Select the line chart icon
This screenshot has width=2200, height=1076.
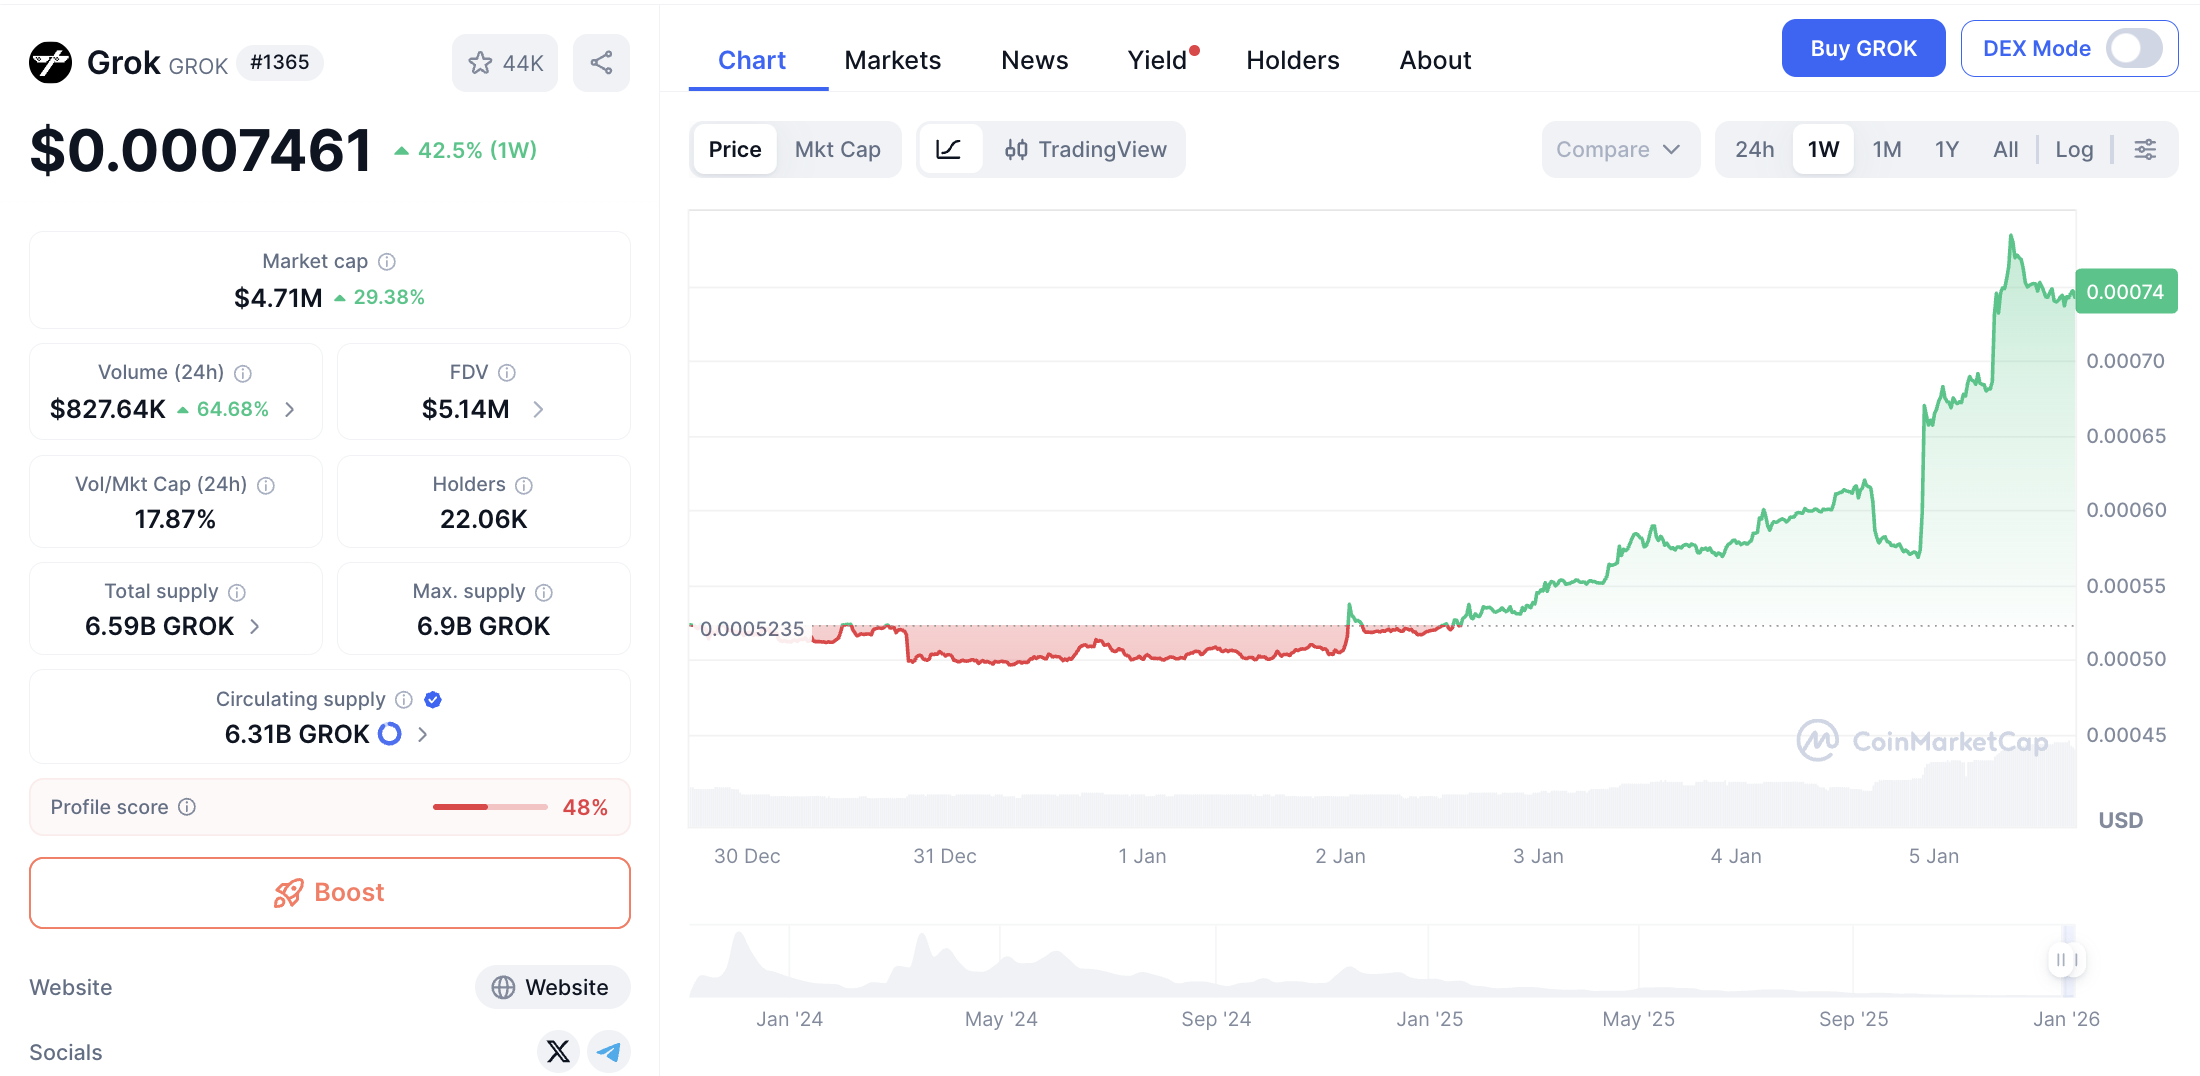[x=948, y=150]
